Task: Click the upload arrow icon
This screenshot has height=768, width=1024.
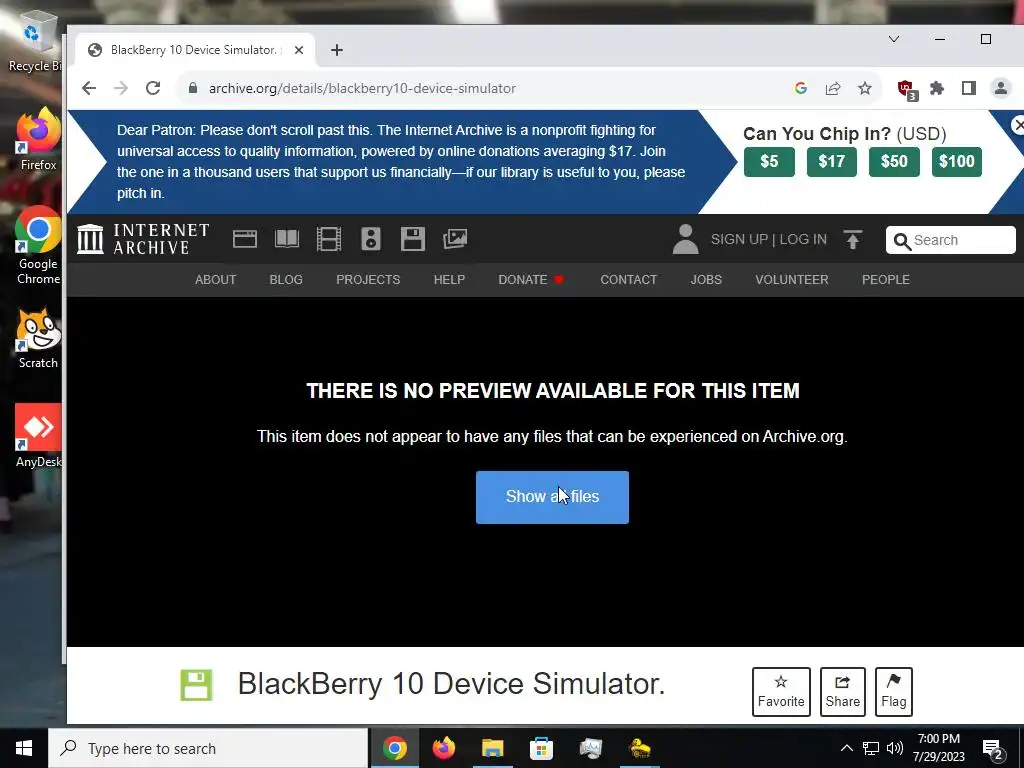Action: 853,240
